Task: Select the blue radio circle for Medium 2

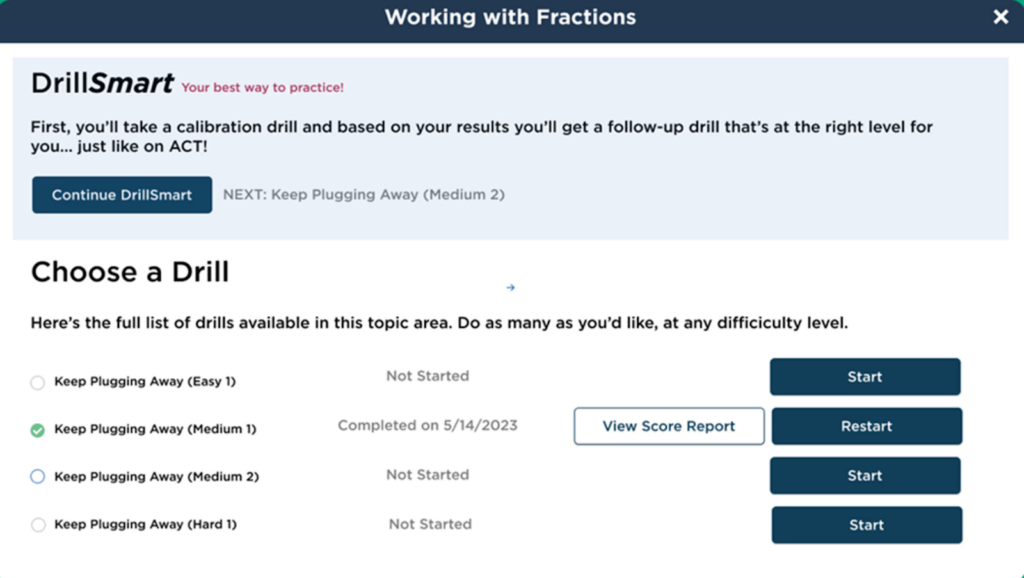Action: tap(37, 477)
